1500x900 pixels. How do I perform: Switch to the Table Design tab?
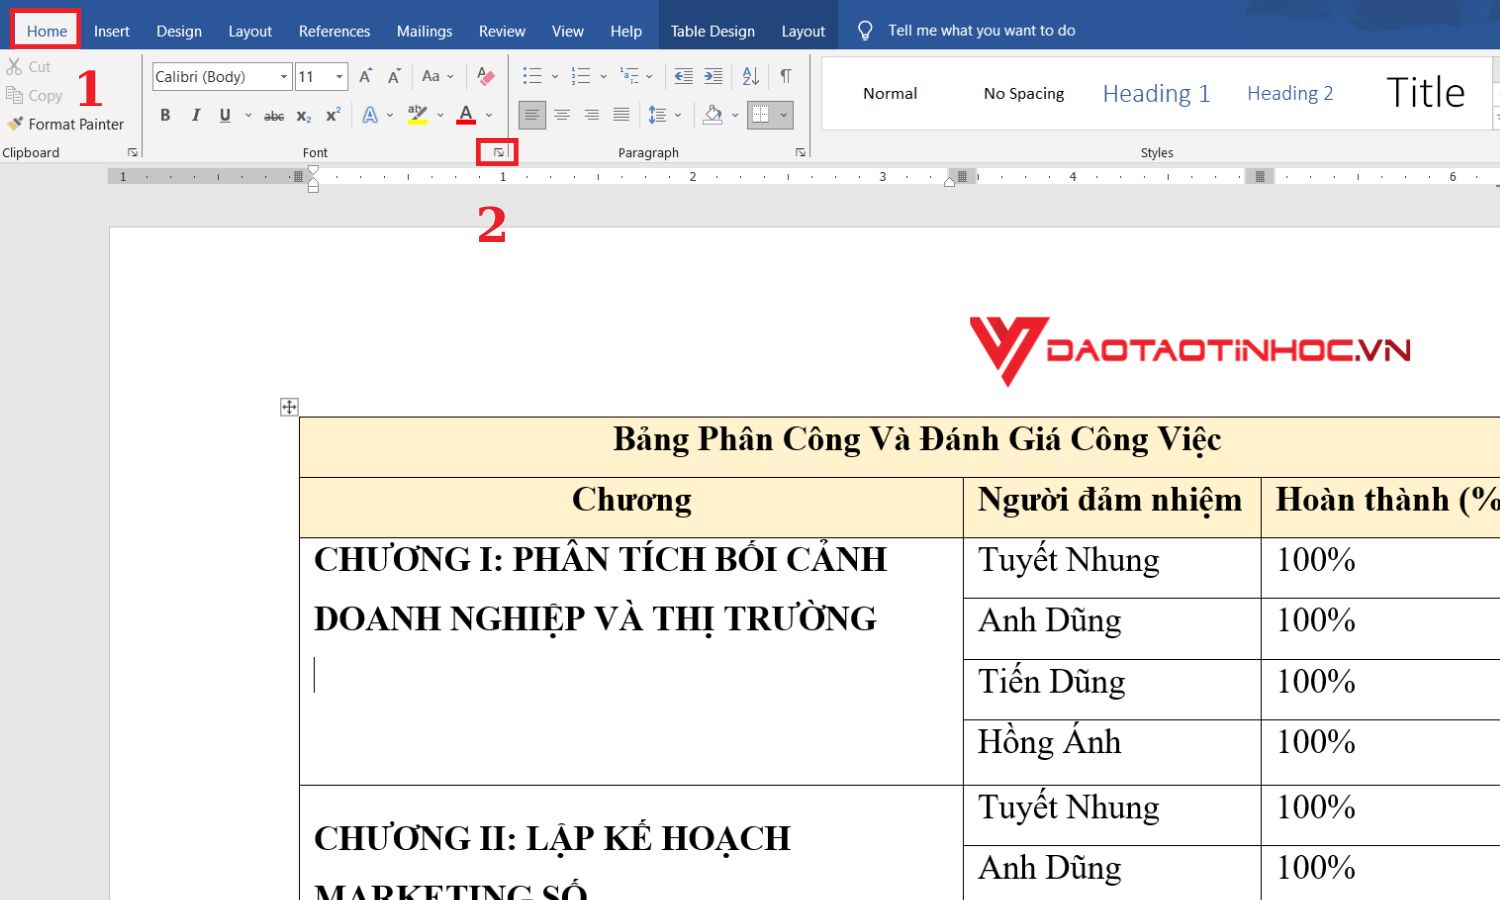click(712, 30)
